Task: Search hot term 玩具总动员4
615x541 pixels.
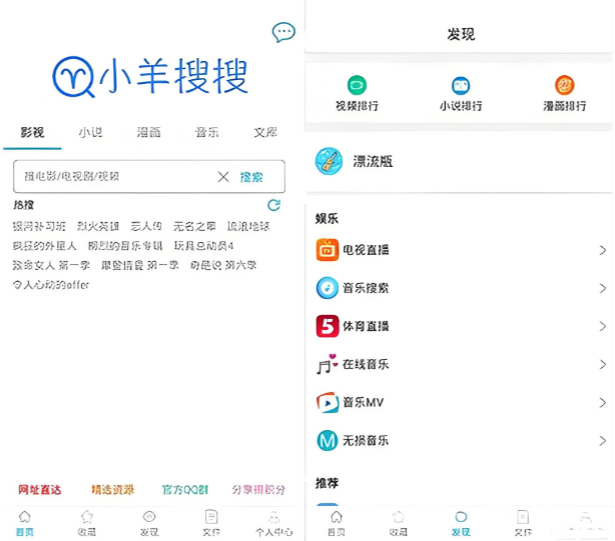Action: (204, 246)
